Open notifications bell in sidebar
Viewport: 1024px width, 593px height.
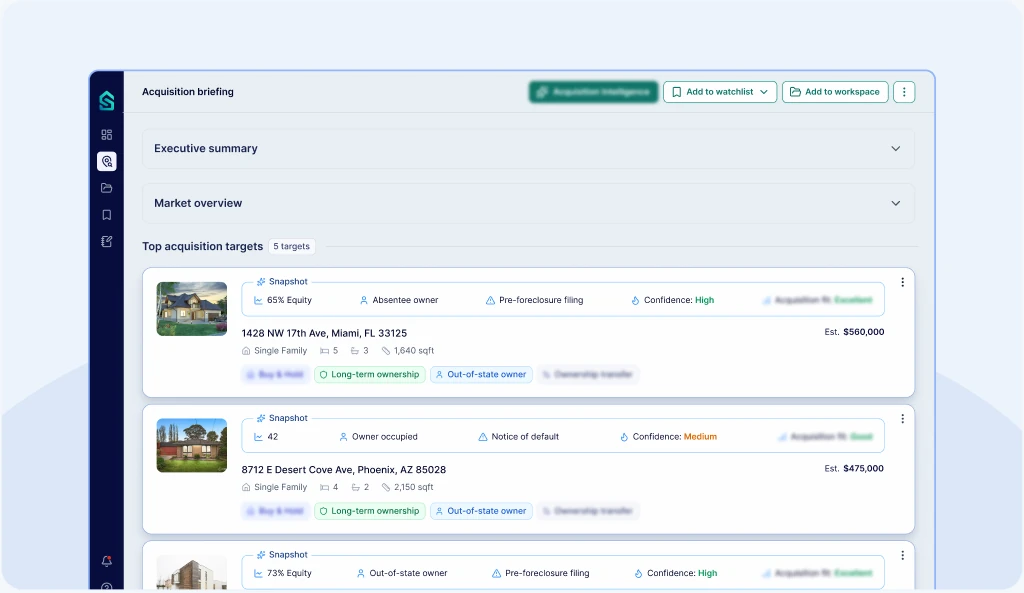click(x=106, y=561)
